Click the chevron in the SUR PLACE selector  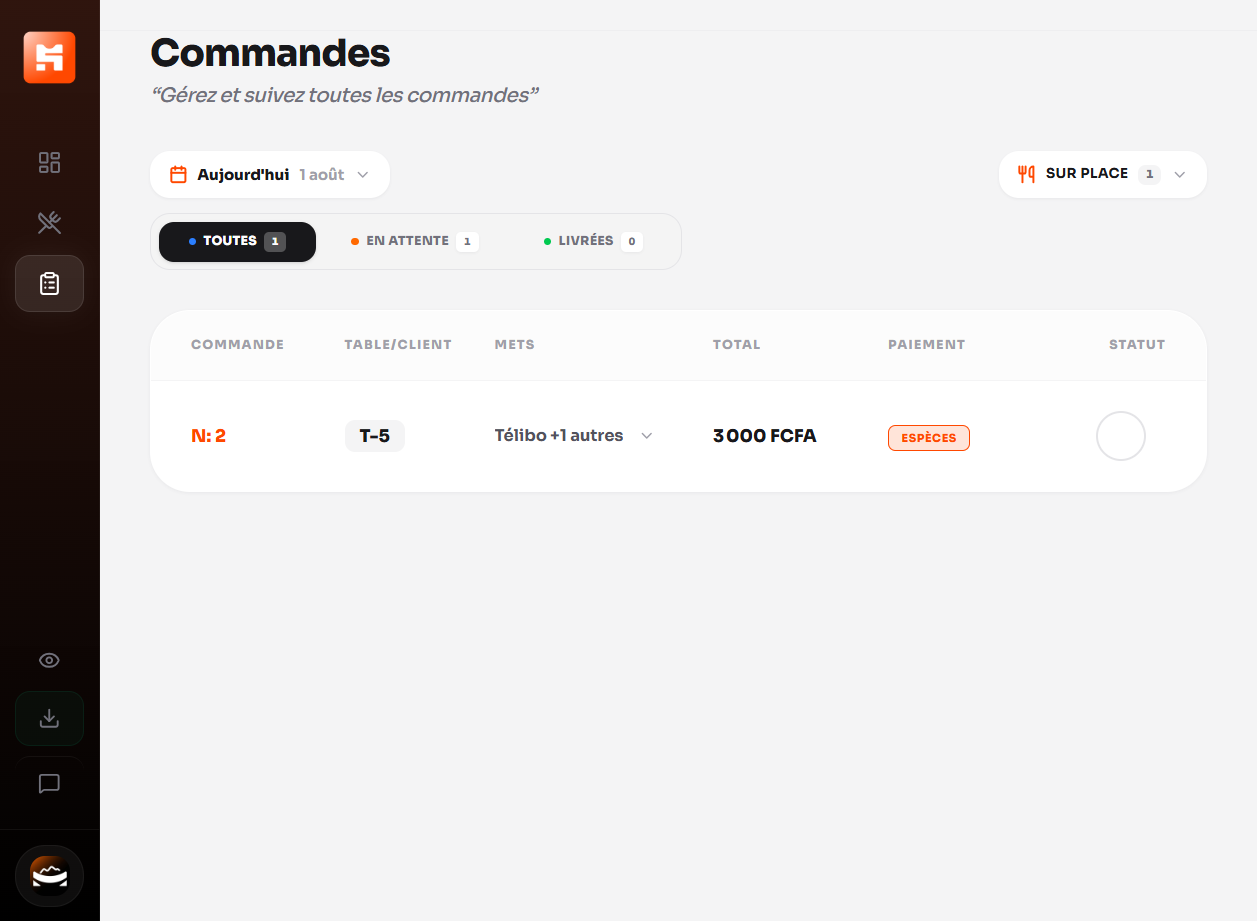point(1180,174)
